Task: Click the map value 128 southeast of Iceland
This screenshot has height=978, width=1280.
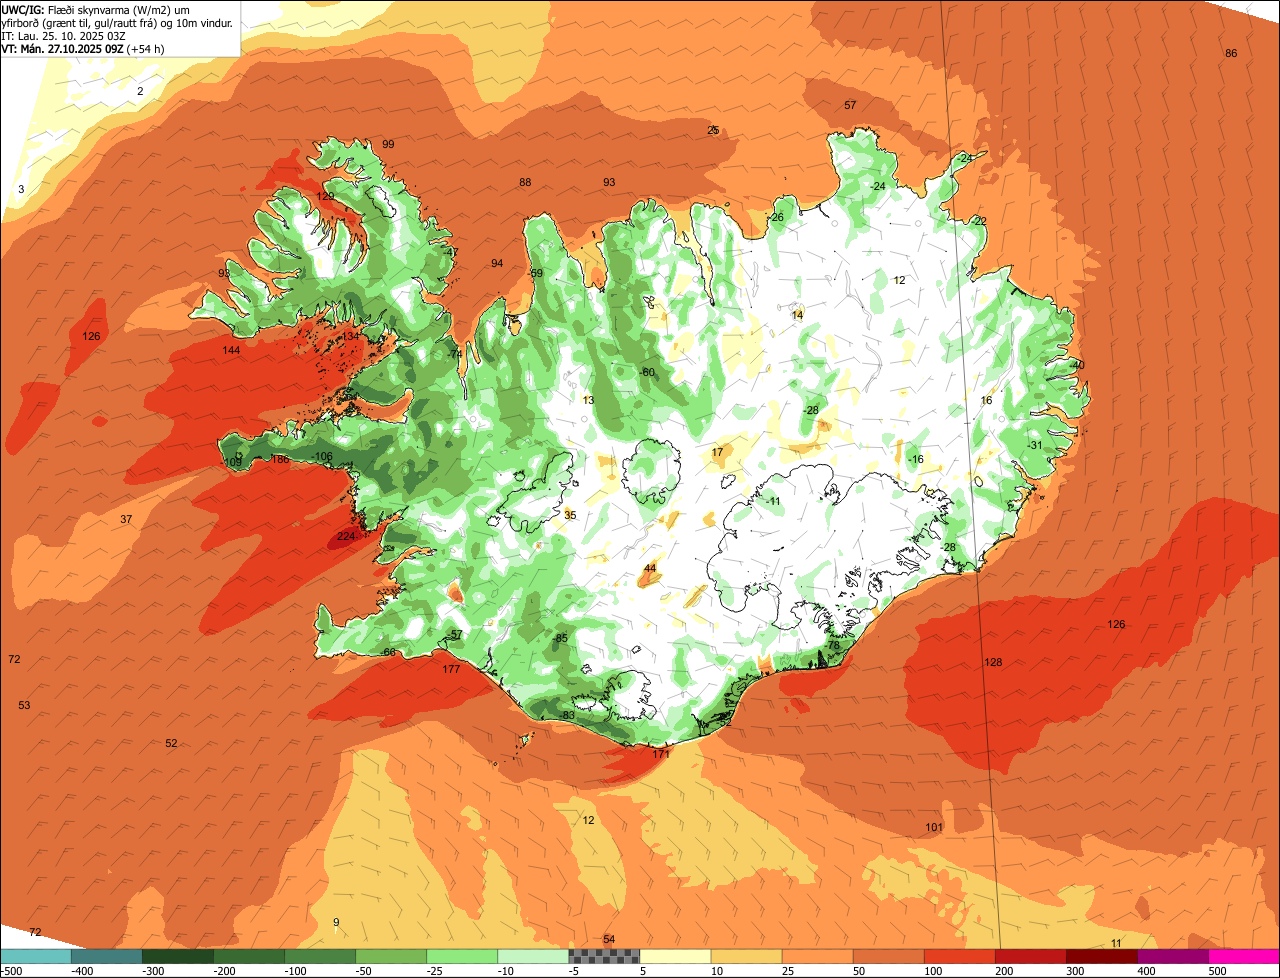Action: click(993, 663)
